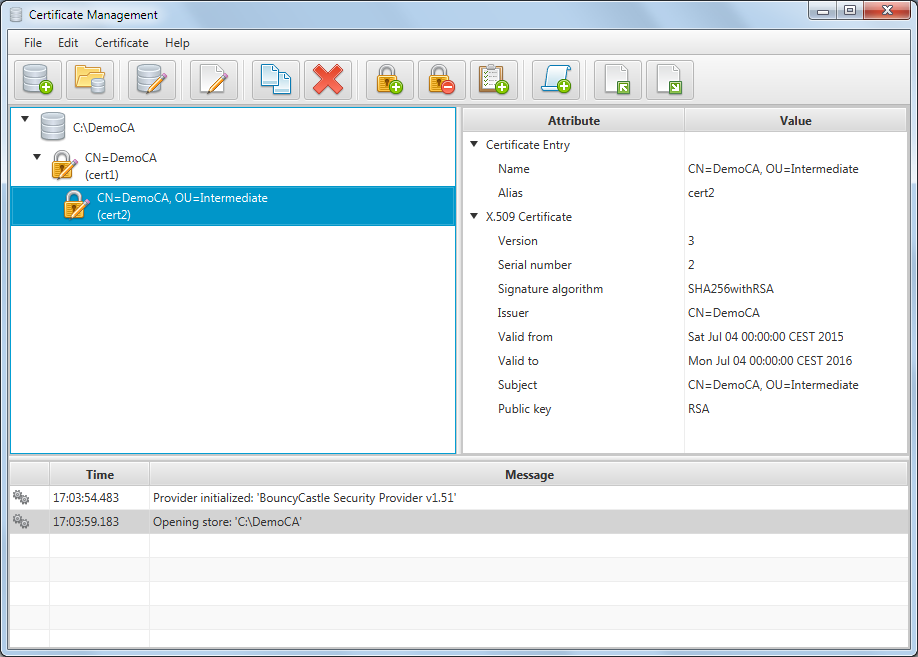The width and height of the screenshot is (918, 657).
Task: Generate a certificate signing request
Action: (x=555, y=80)
